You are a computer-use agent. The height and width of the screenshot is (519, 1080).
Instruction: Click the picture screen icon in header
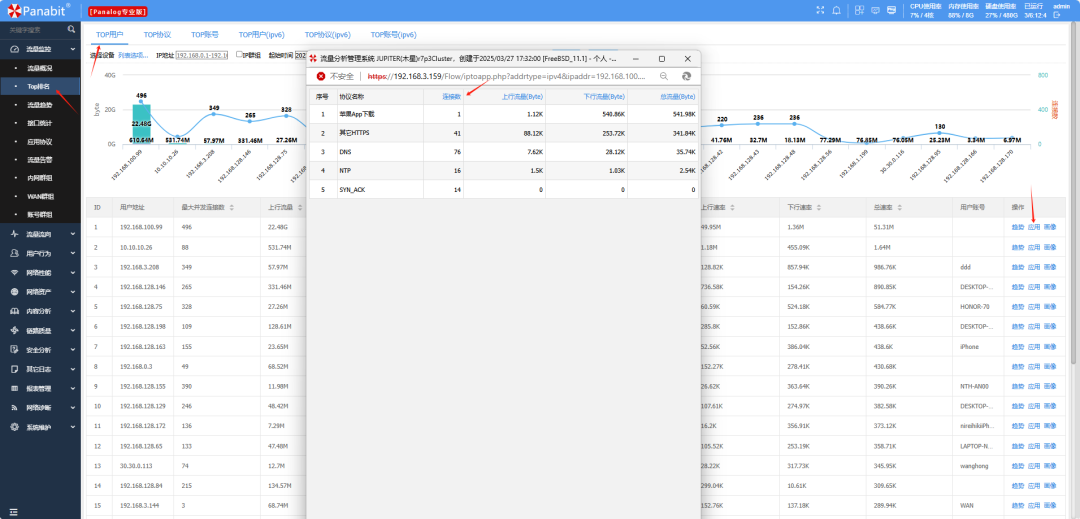[891, 10]
